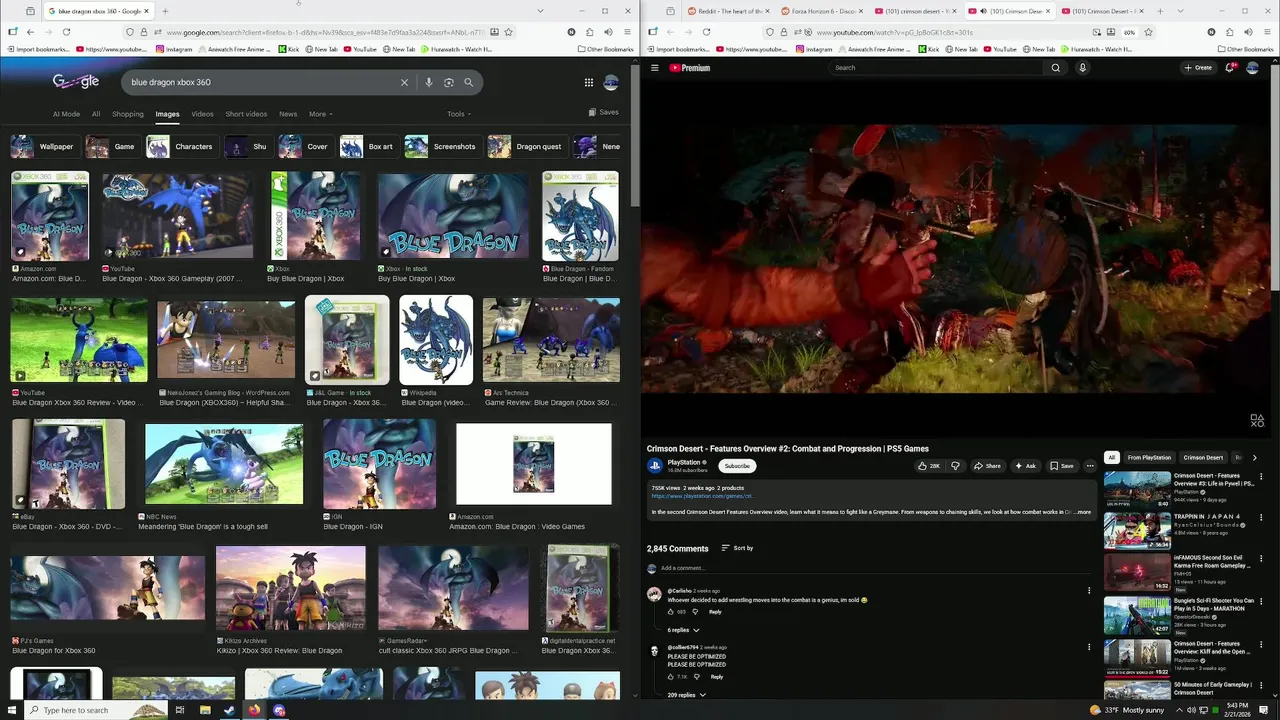Click the Windows Start button
1280x720 pixels.
tap(10, 710)
